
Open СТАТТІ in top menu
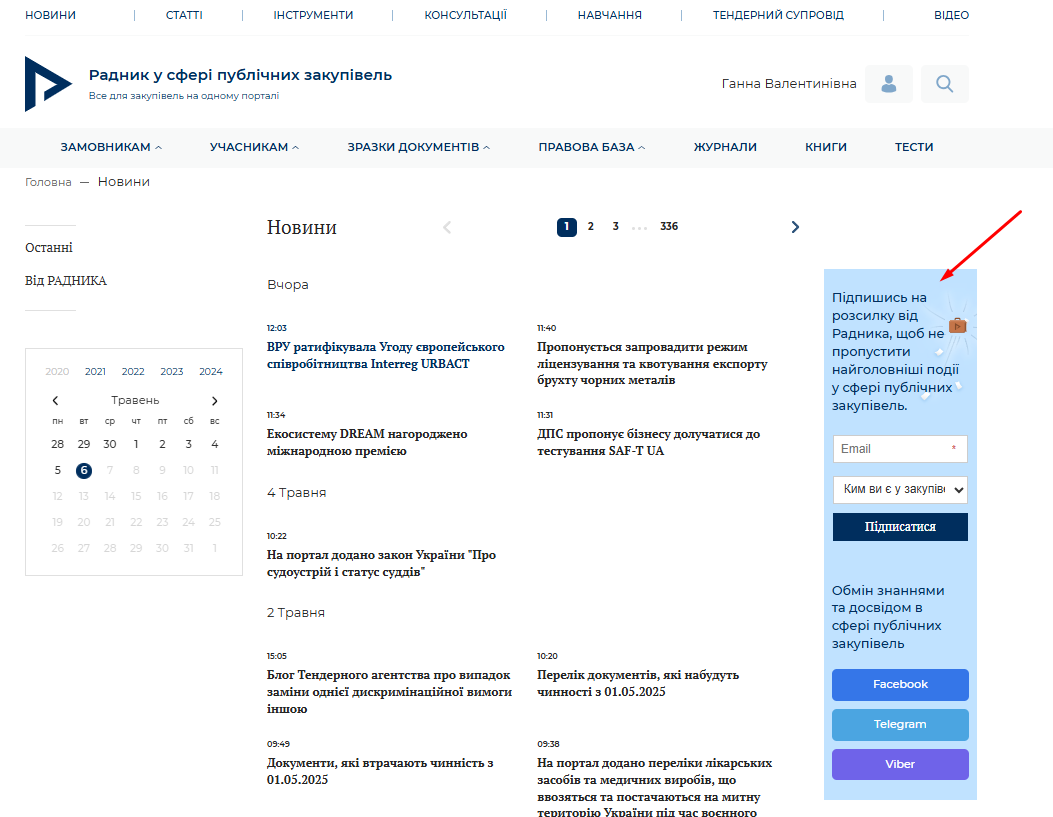[x=184, y=15]
